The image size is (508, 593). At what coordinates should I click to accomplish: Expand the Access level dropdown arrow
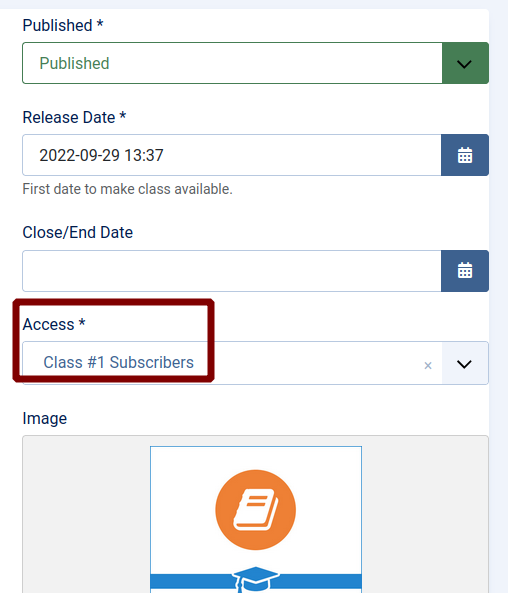point(465,363)
